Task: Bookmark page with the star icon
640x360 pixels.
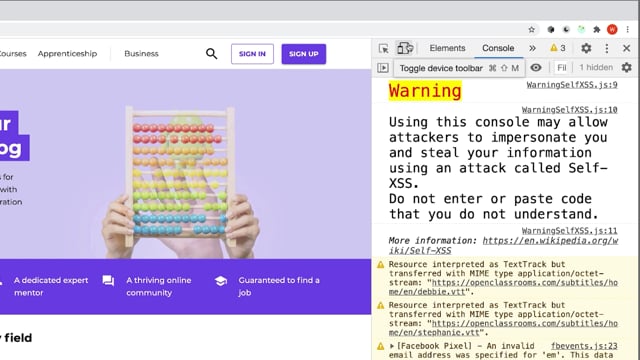Action: 531,29
